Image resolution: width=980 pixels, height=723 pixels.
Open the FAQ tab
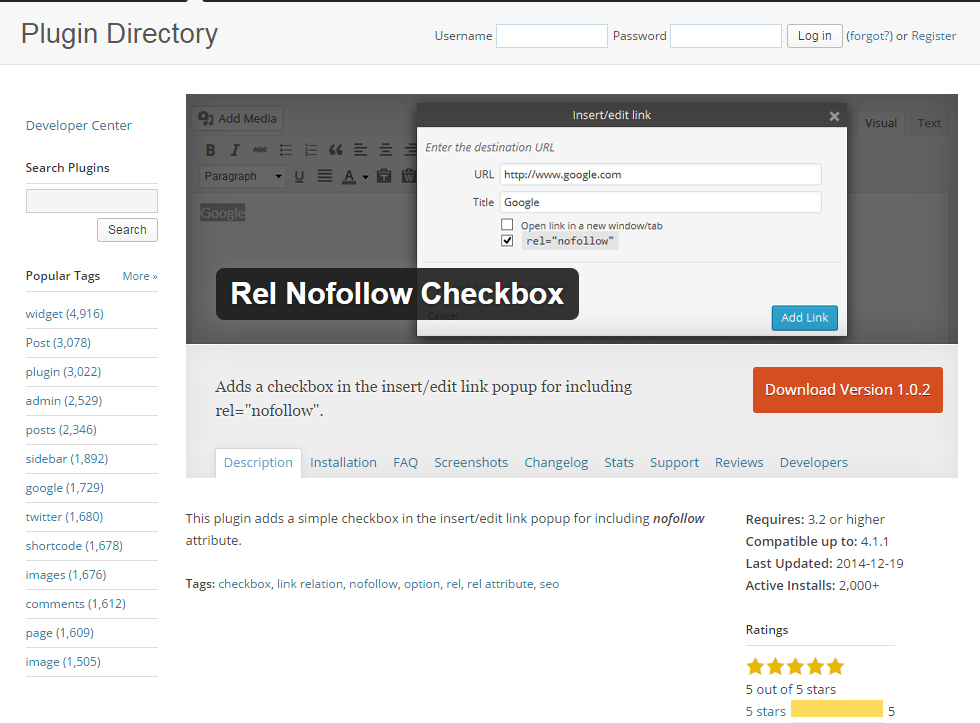(x=405, y=462)
